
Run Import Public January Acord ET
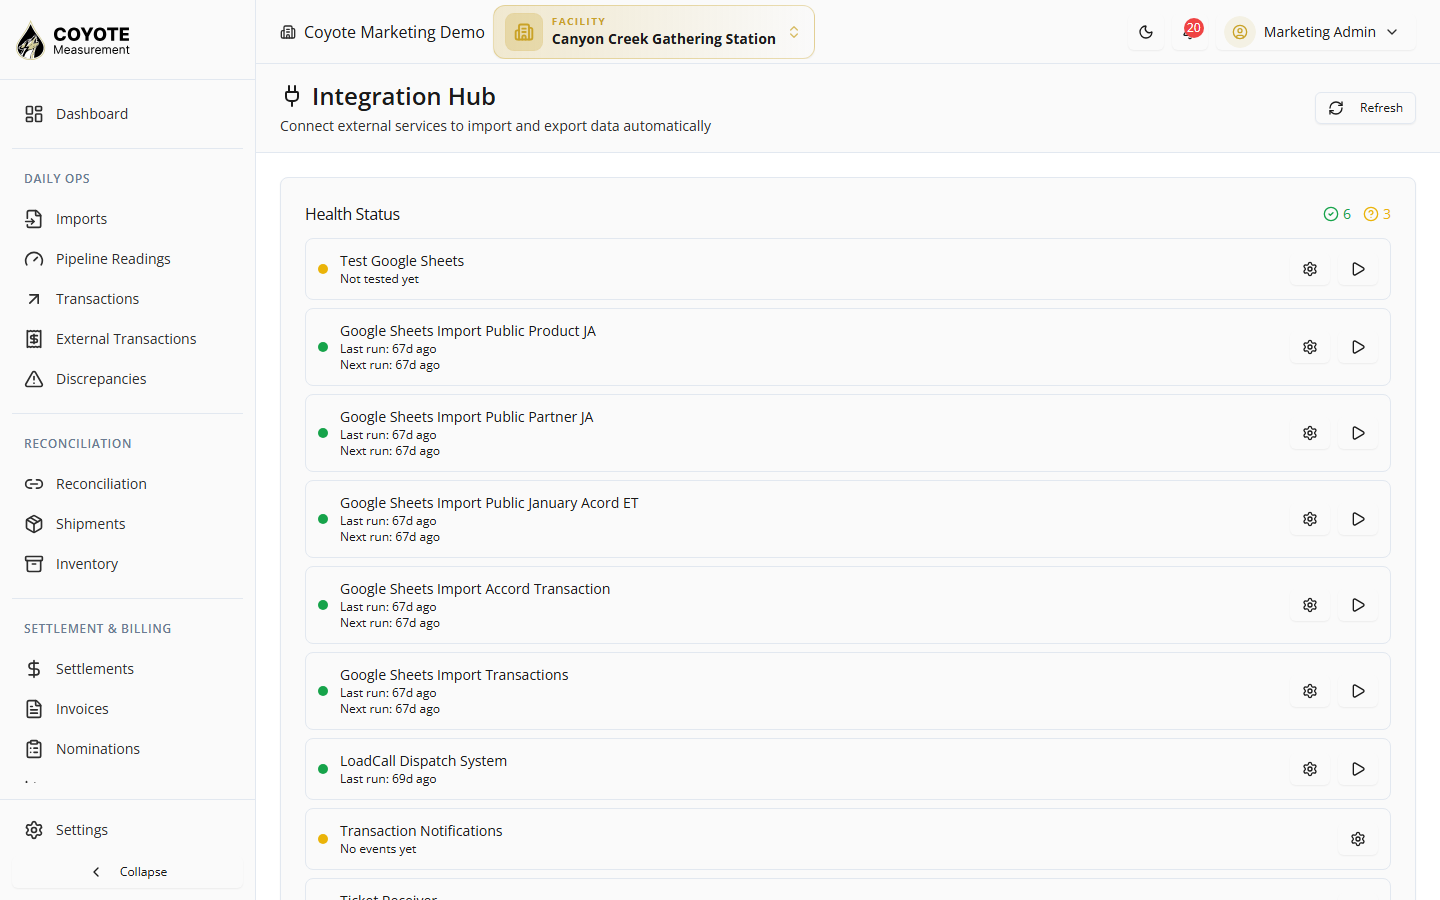click(1358, 519)
